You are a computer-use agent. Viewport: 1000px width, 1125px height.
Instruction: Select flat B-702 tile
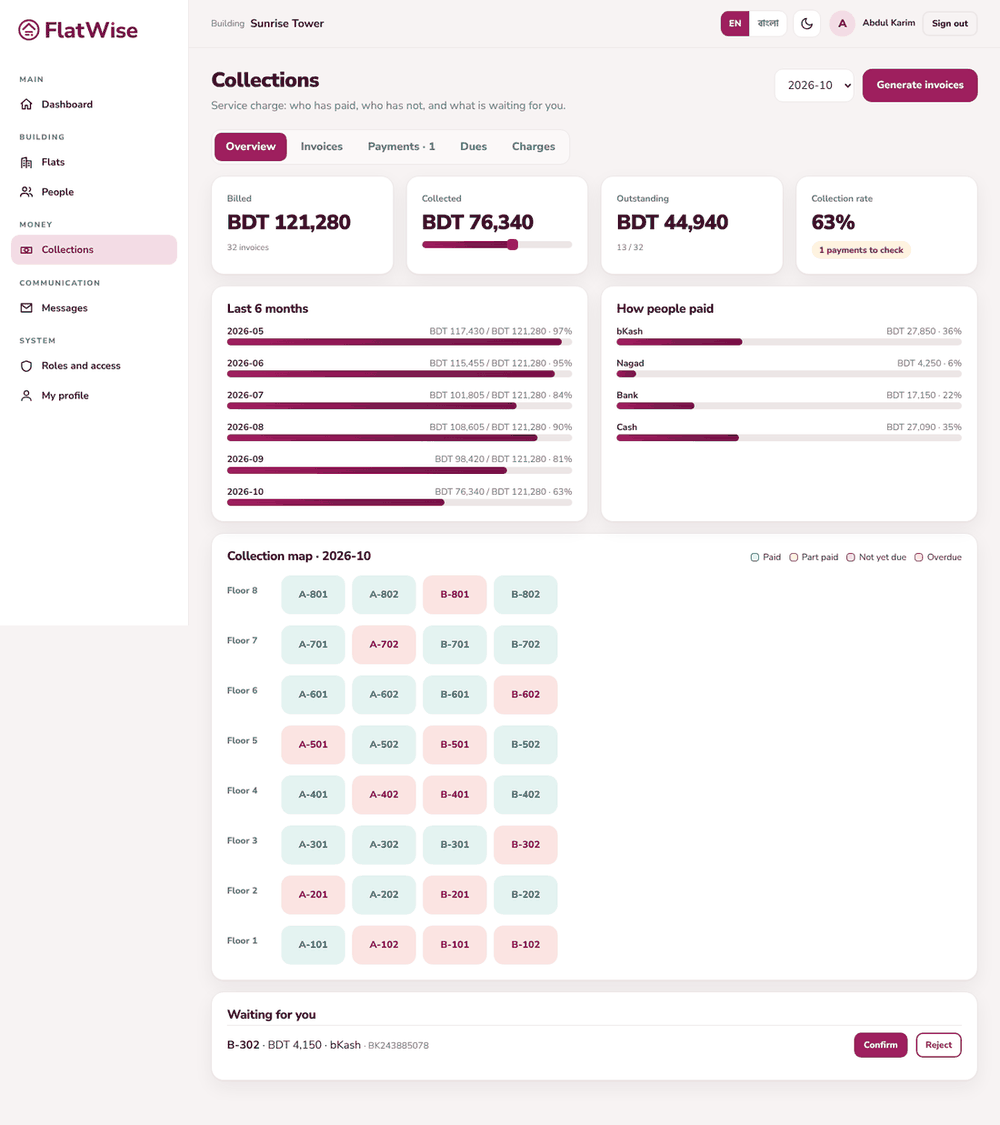(x=526, y=644)
